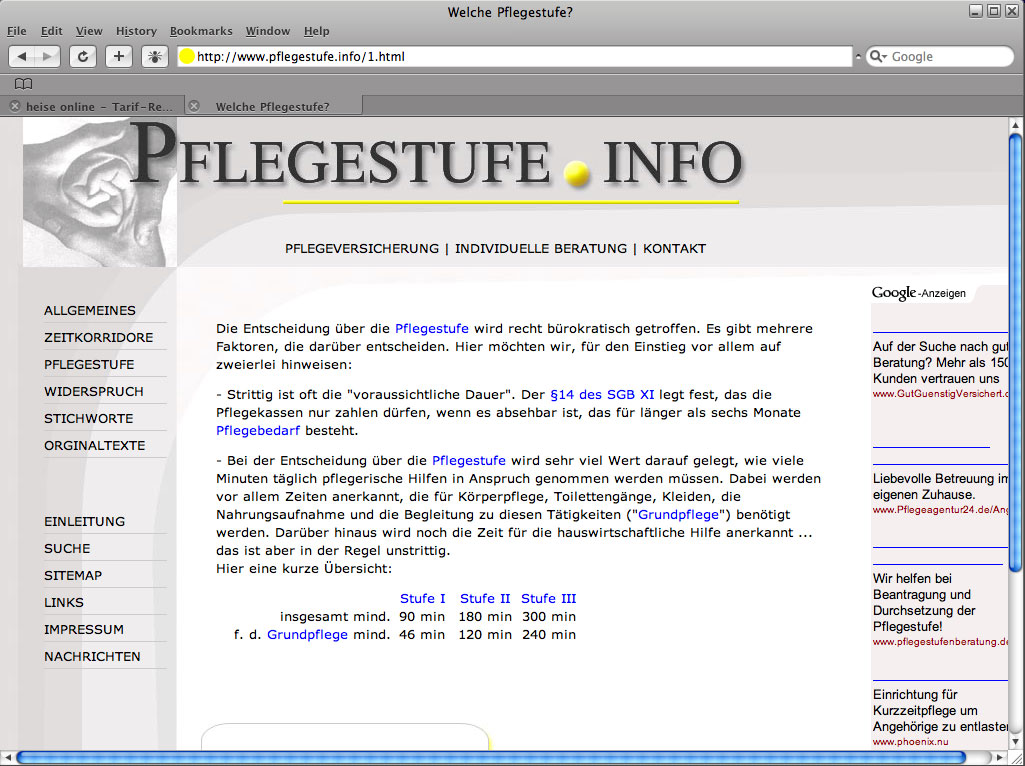Screen dimensions: 1025x766
Task: Click the Stufe I table header link
Action: pos(422,599)
